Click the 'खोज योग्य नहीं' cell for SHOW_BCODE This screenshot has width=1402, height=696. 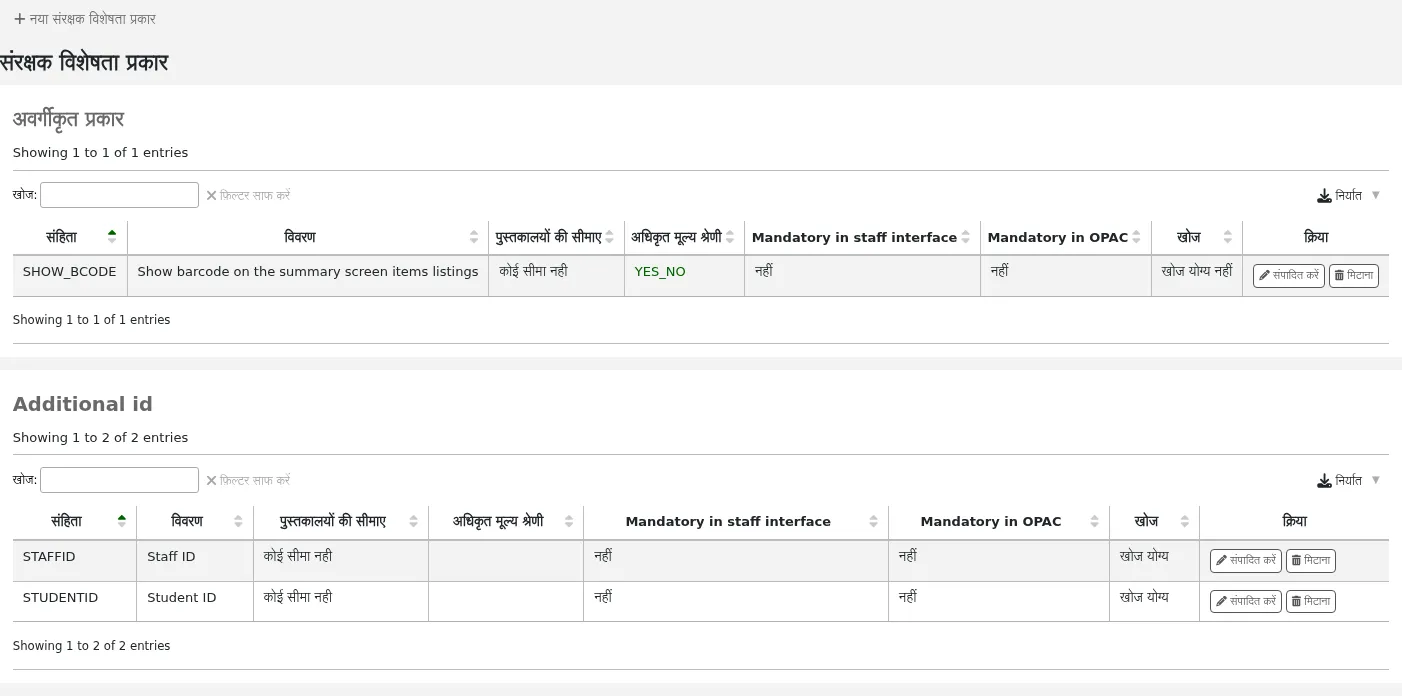[1197, 275]
